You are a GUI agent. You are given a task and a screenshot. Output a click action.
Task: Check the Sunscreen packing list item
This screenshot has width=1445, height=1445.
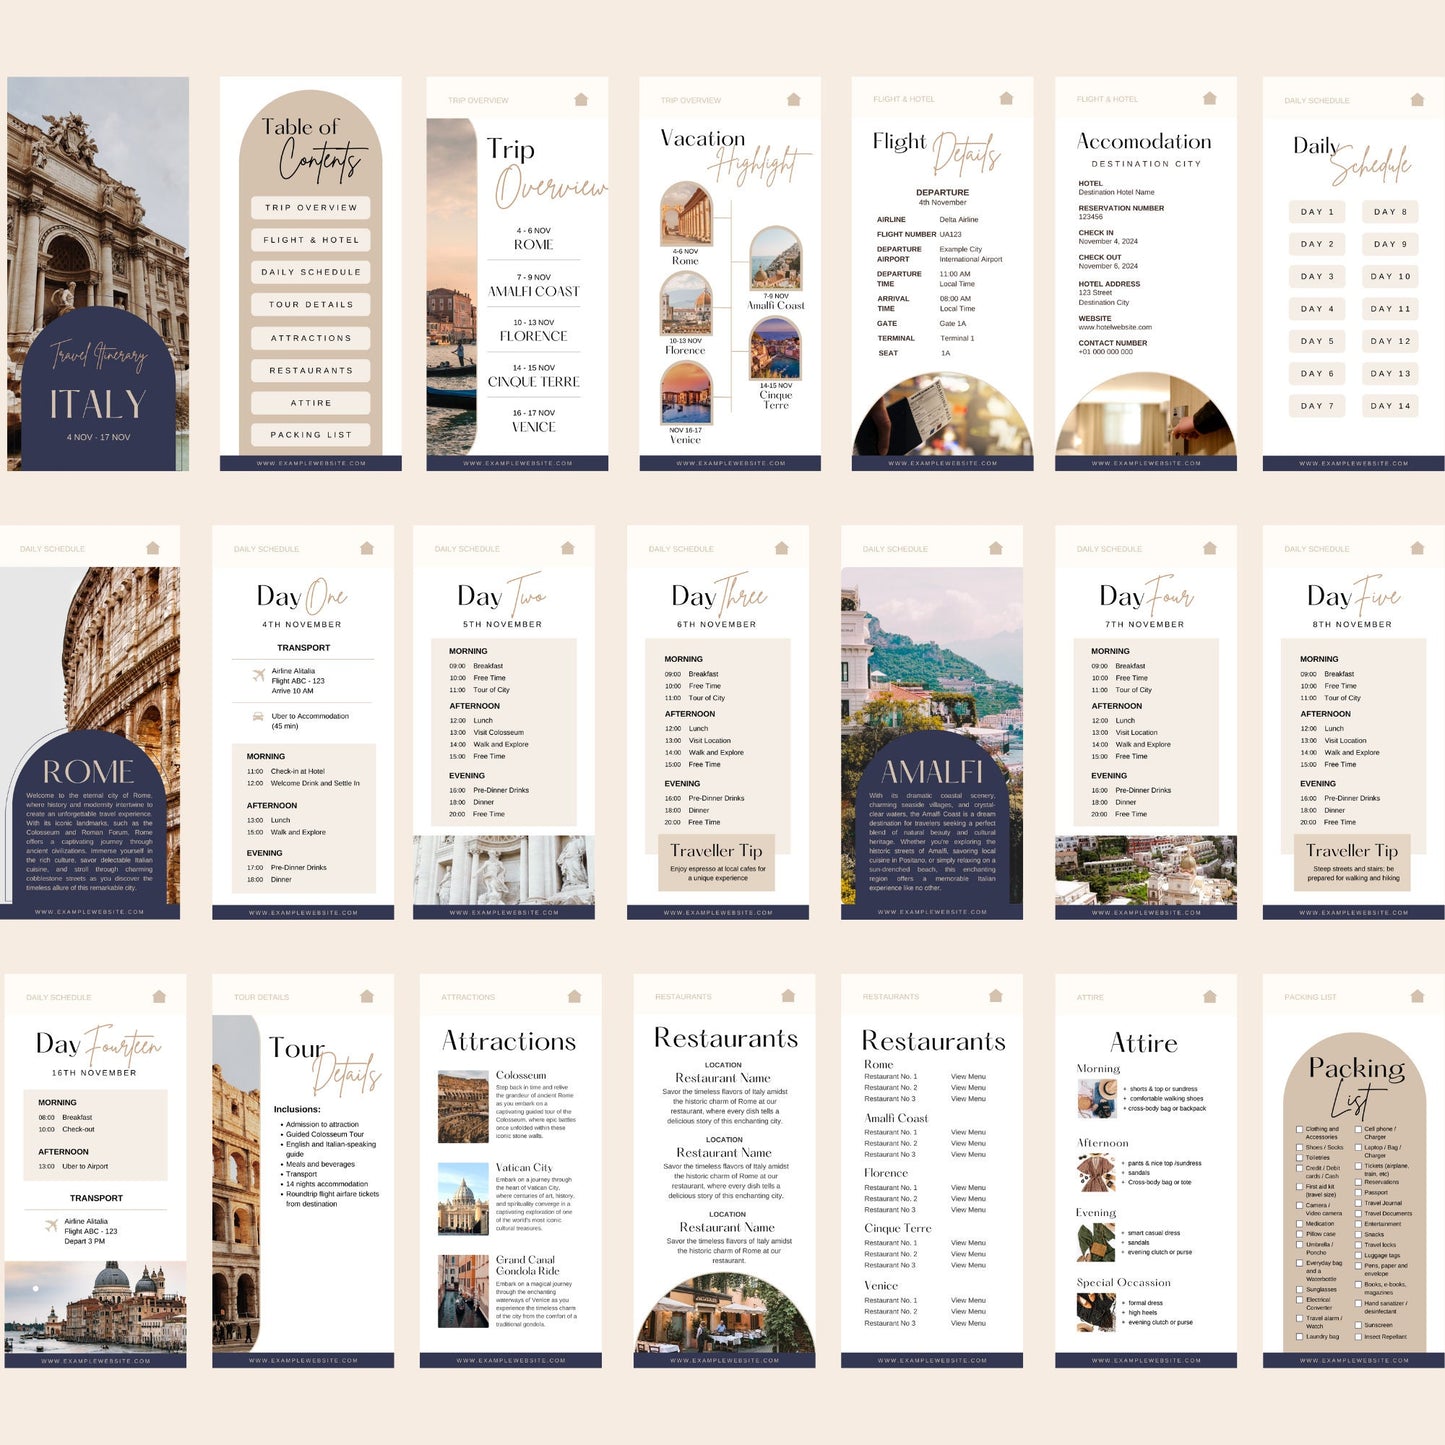pyautogui.click(x=1358, y=1326)
